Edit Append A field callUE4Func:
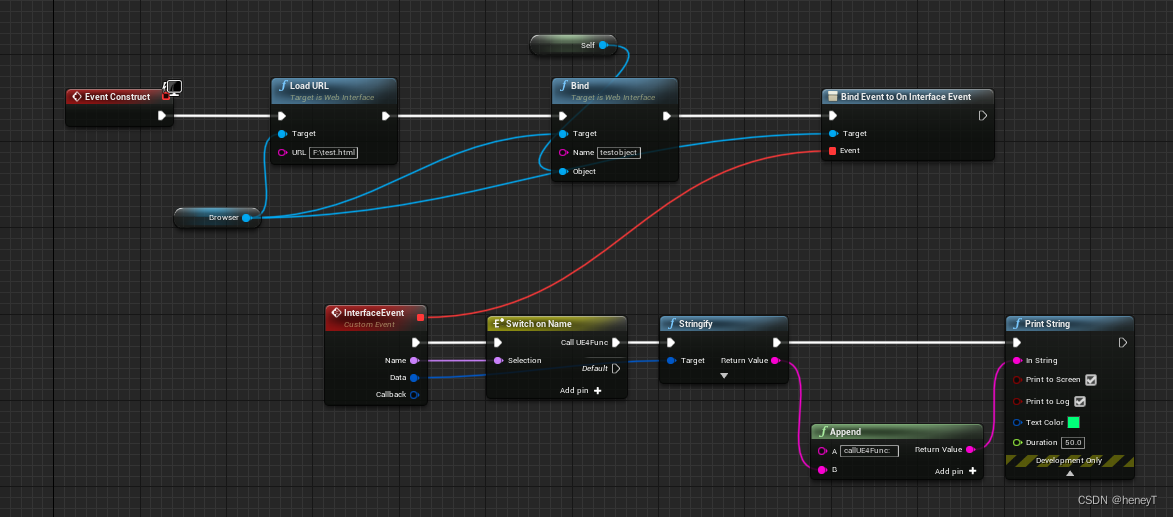This screenshot has width=1173, height=517. [869, 451]
